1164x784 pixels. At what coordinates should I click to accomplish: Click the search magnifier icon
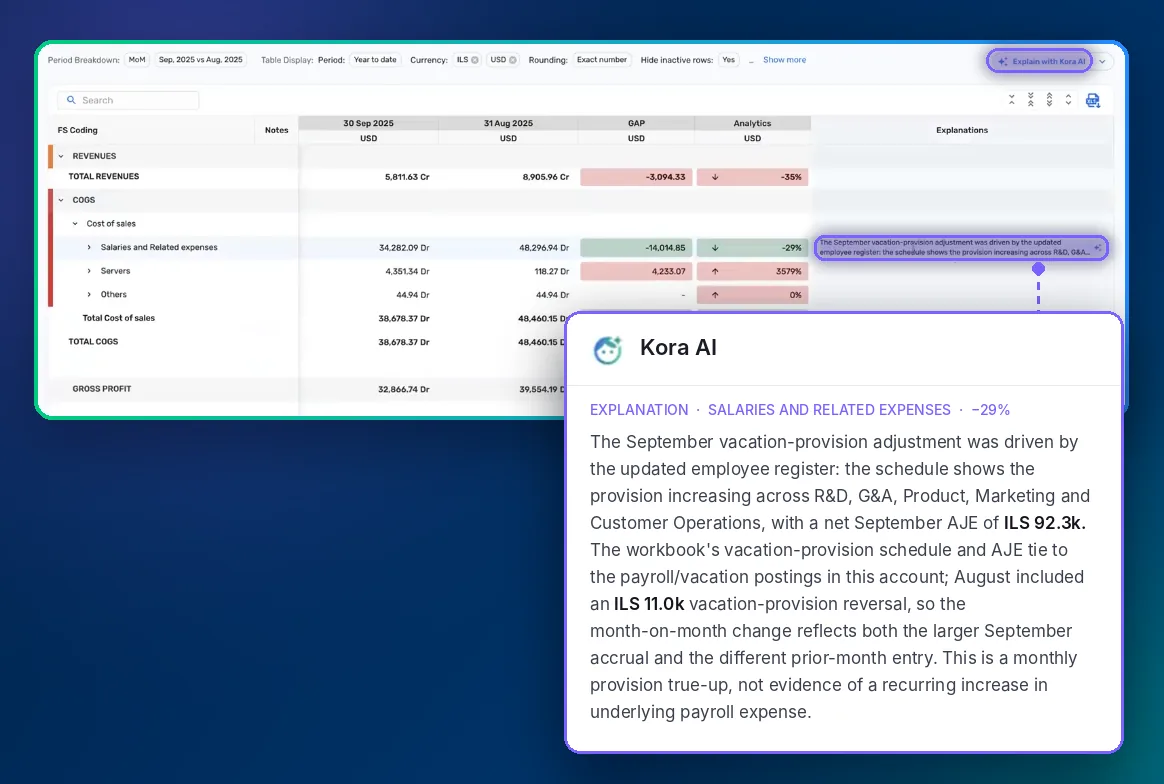coord(71,100)
